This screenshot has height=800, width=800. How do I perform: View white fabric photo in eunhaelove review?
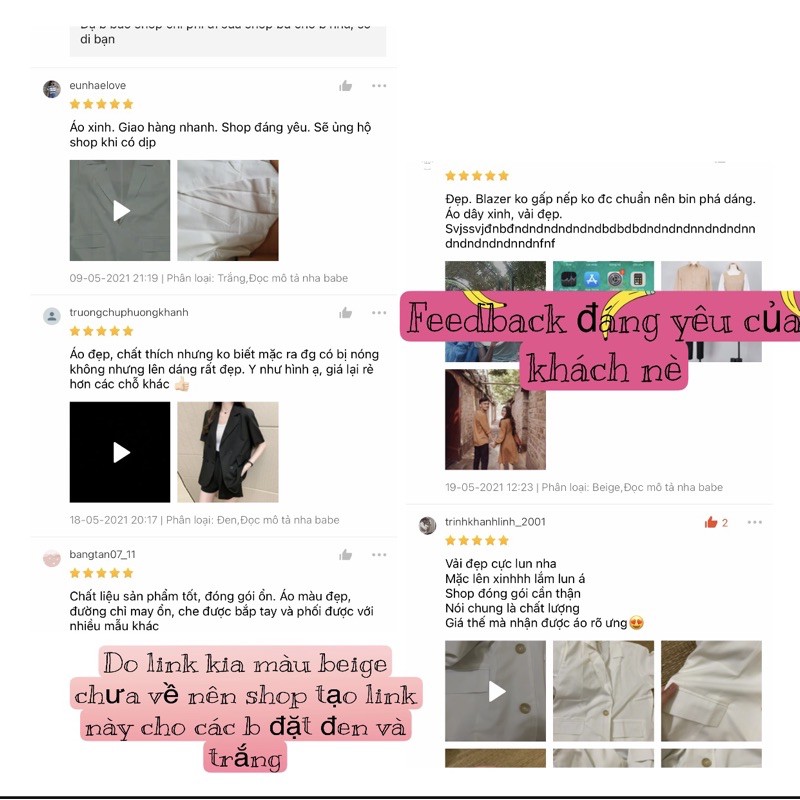pos(228,210)
